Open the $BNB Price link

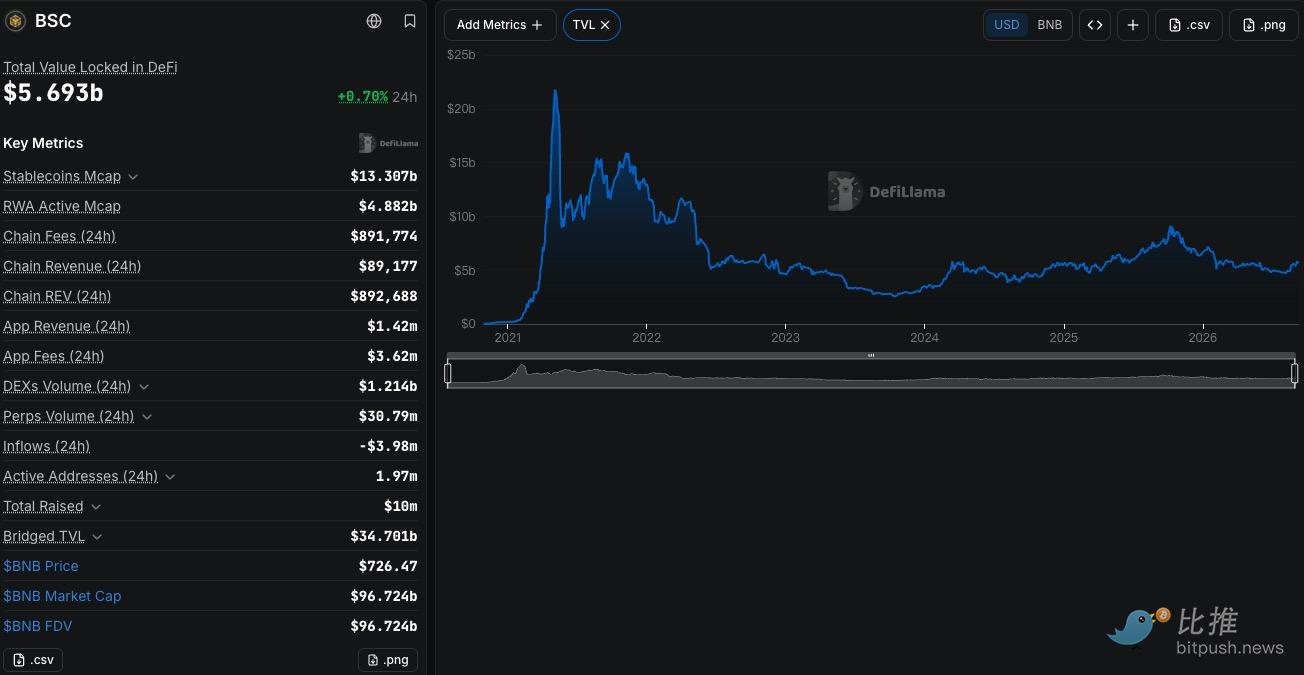(x=41, y=566)
